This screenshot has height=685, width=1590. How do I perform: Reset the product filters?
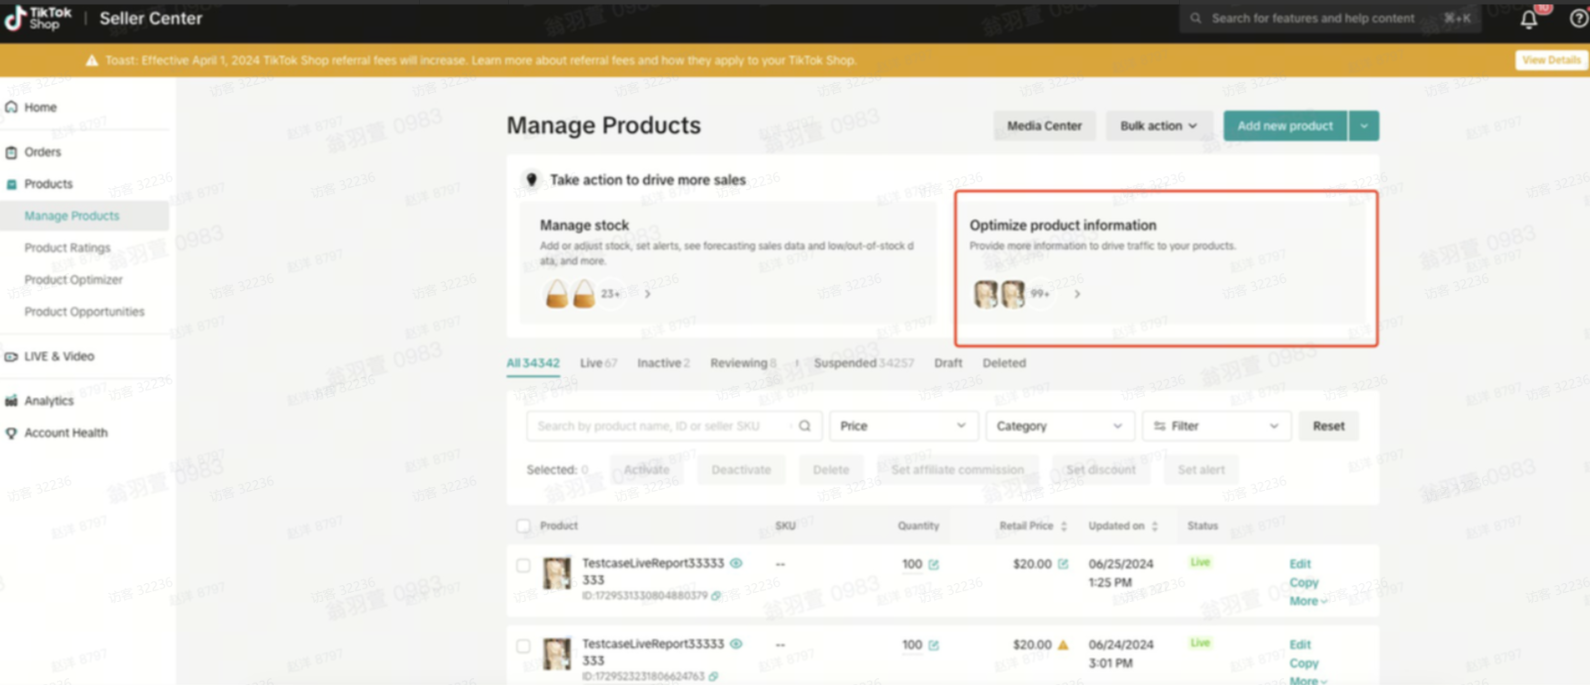1328,426
